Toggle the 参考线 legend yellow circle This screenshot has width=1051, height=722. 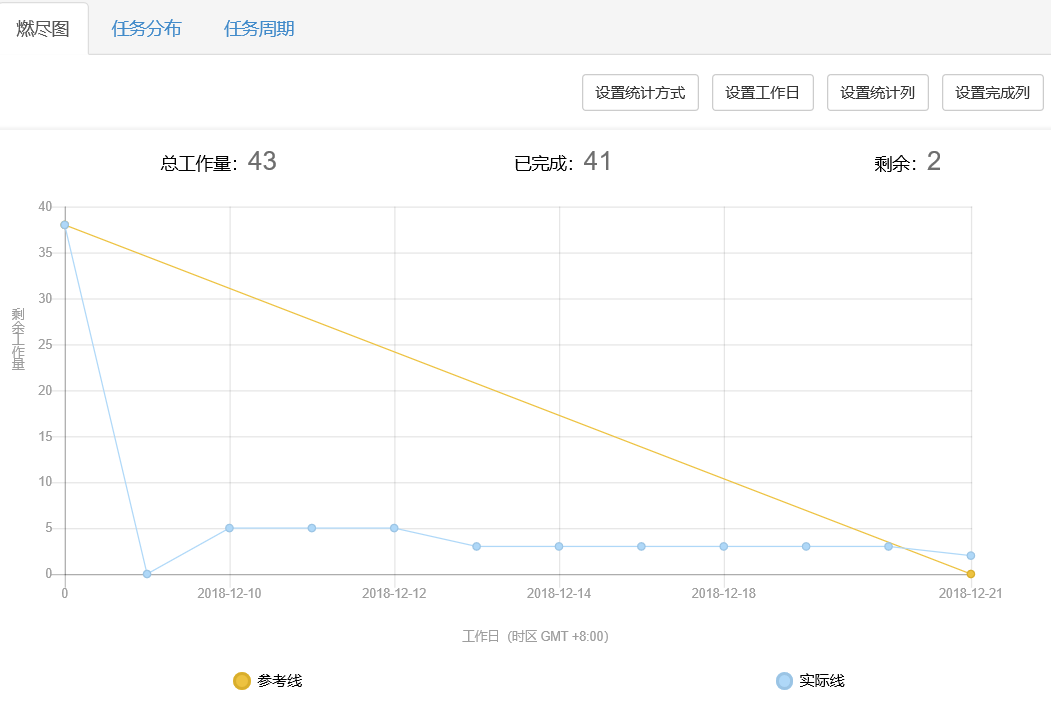[x=242, y=681]
